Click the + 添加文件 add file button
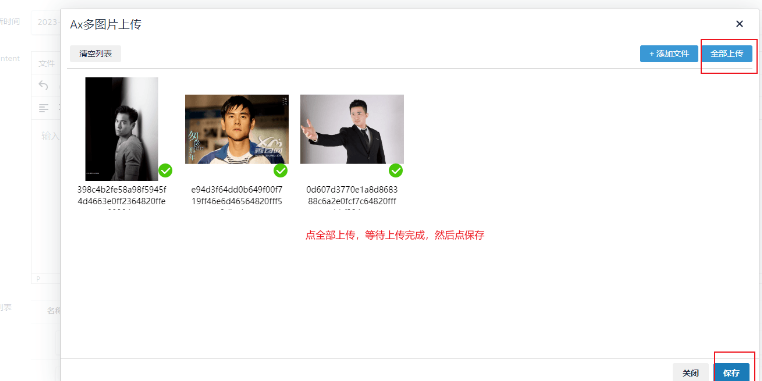762x381 pixels. point(669,53)
